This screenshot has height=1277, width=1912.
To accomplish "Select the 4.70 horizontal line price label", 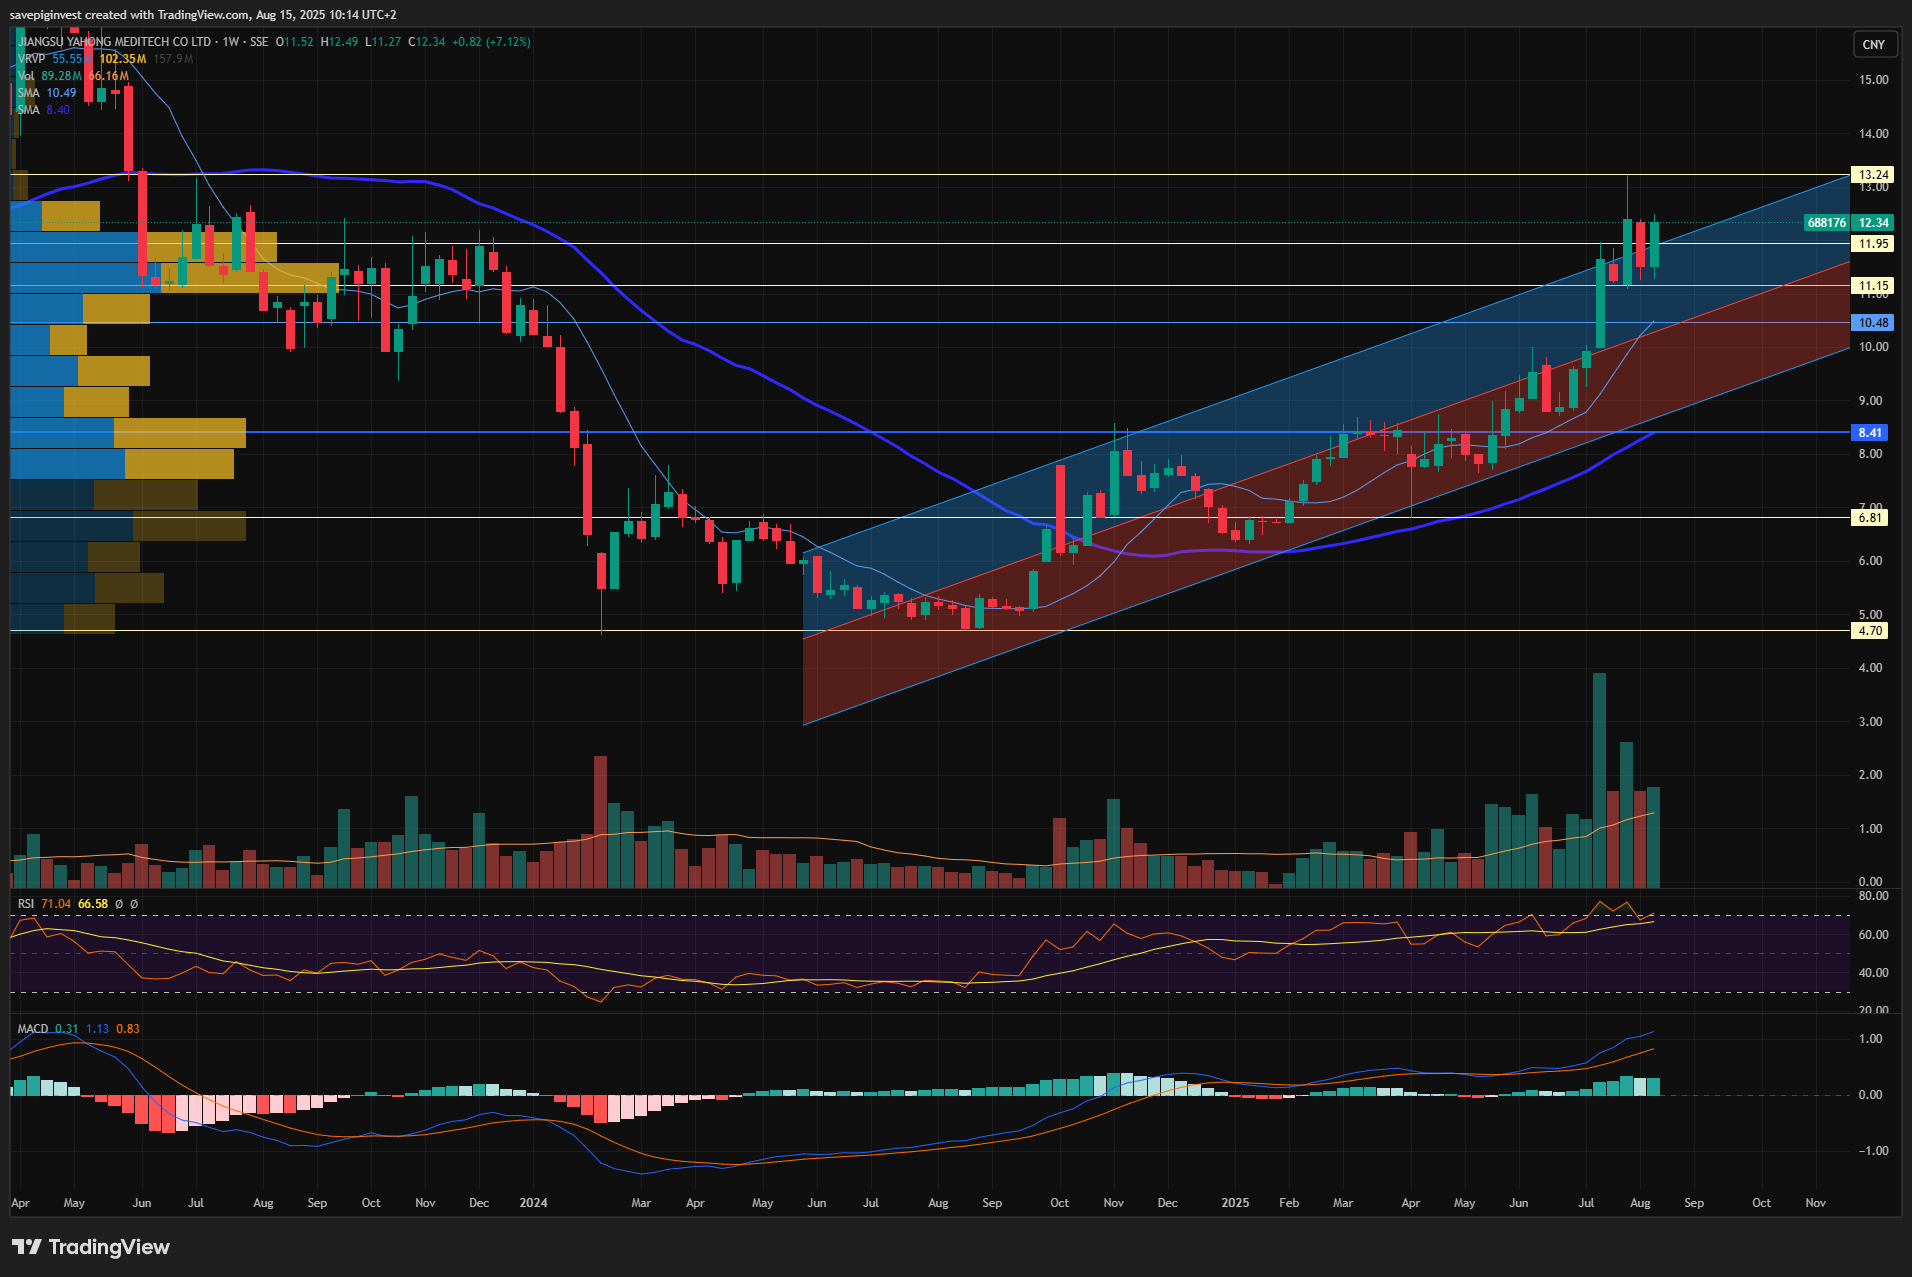I will pyautogui.click(x=1870, y=631).
